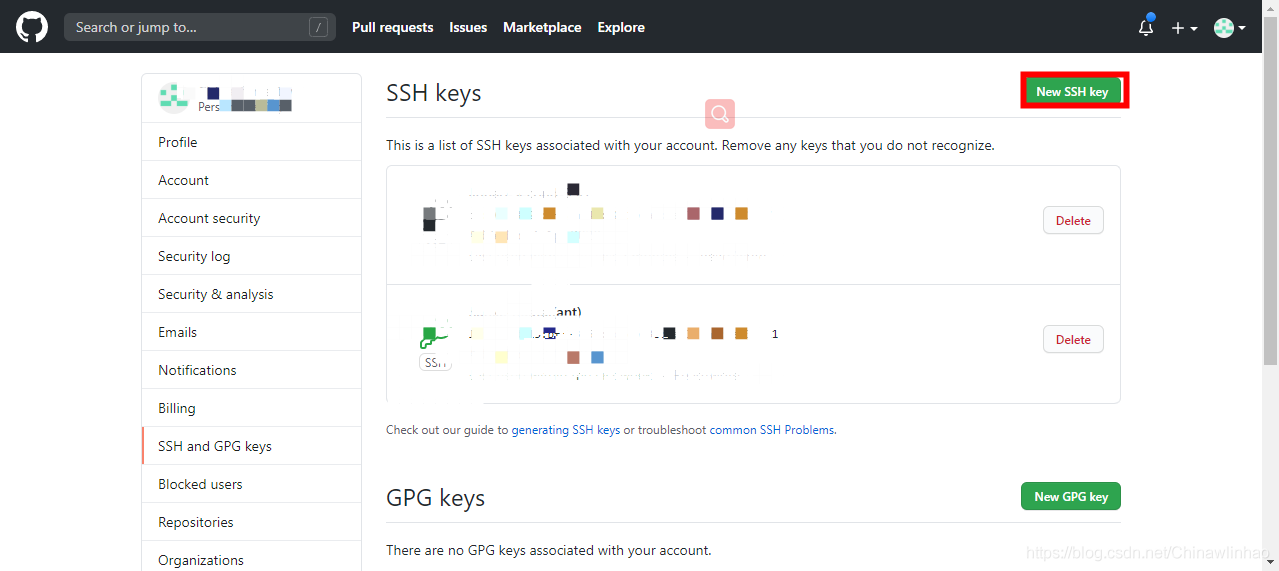Open the common SSH Problems link
Screen dimensions: 1279x571
772,430
